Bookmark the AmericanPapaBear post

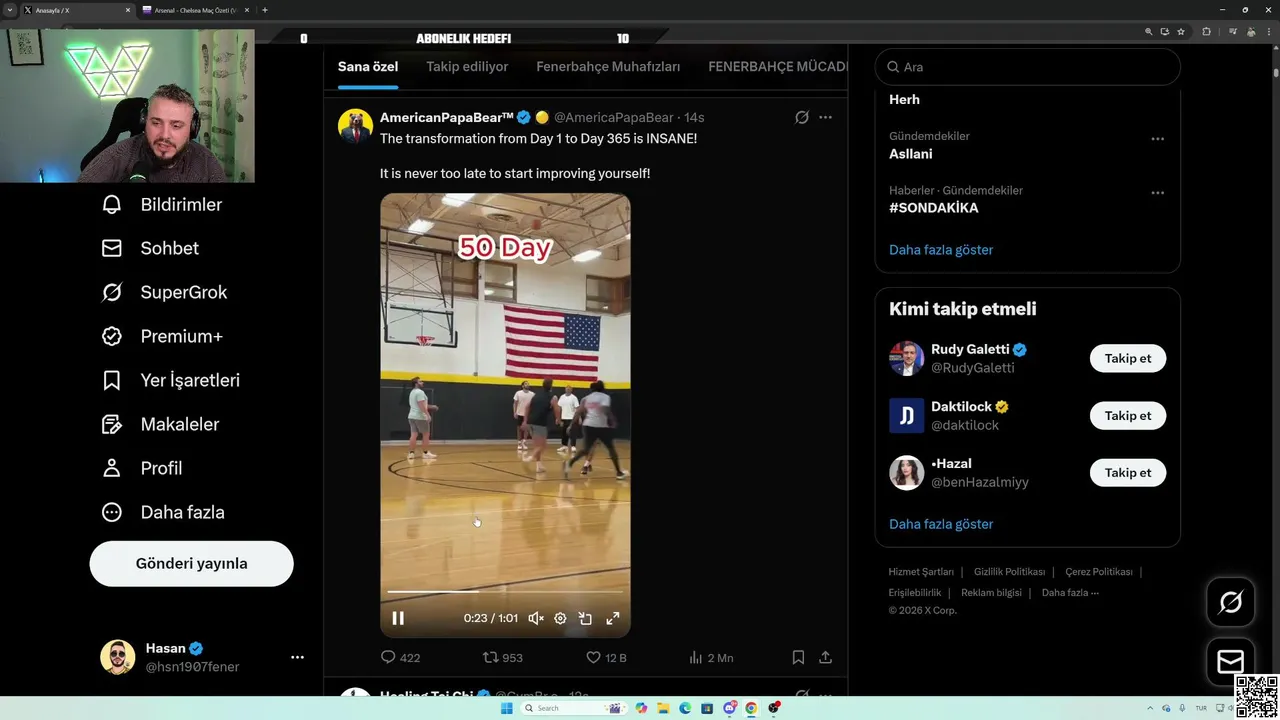(798, 657)
